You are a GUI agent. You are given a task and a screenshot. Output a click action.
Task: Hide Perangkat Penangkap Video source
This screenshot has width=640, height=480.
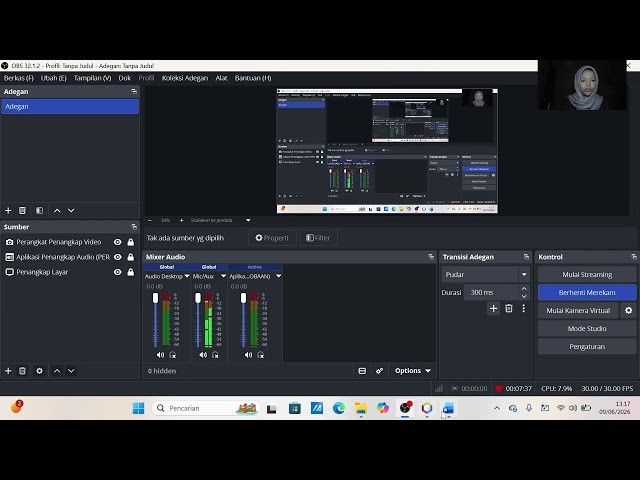click(118, 242)
